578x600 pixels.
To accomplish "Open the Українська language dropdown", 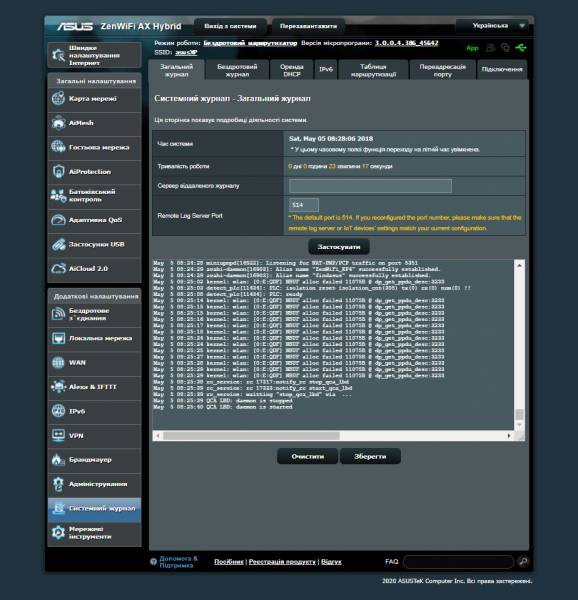I will tap(493, 26).
